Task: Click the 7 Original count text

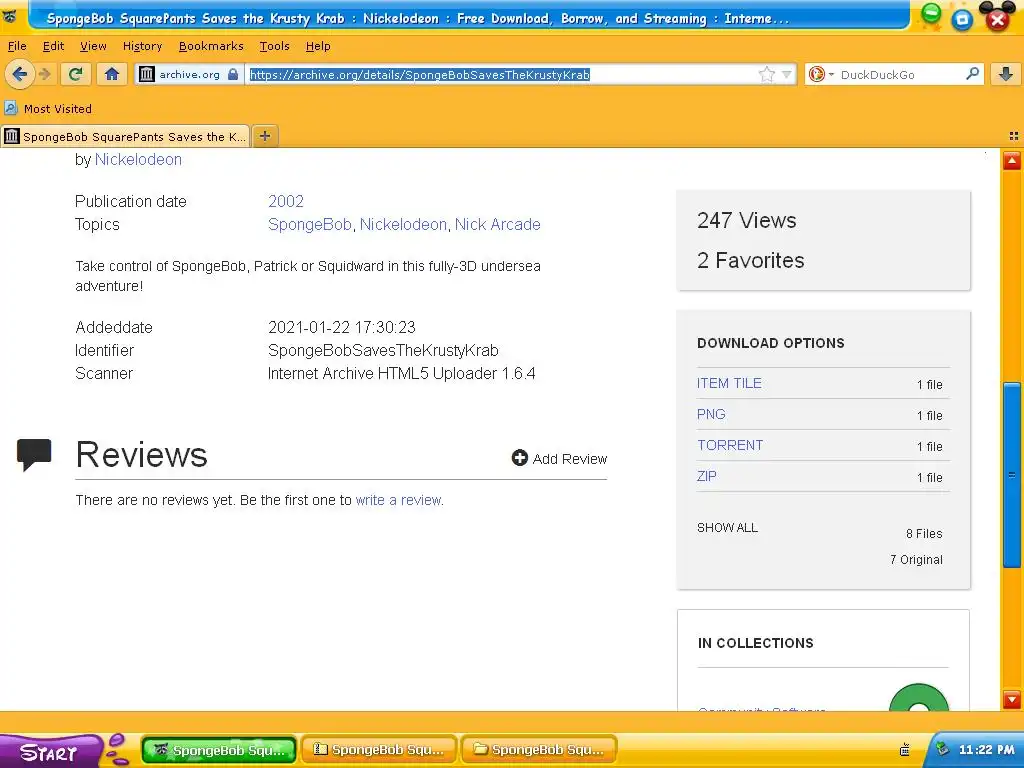Action: coord(916,560)
